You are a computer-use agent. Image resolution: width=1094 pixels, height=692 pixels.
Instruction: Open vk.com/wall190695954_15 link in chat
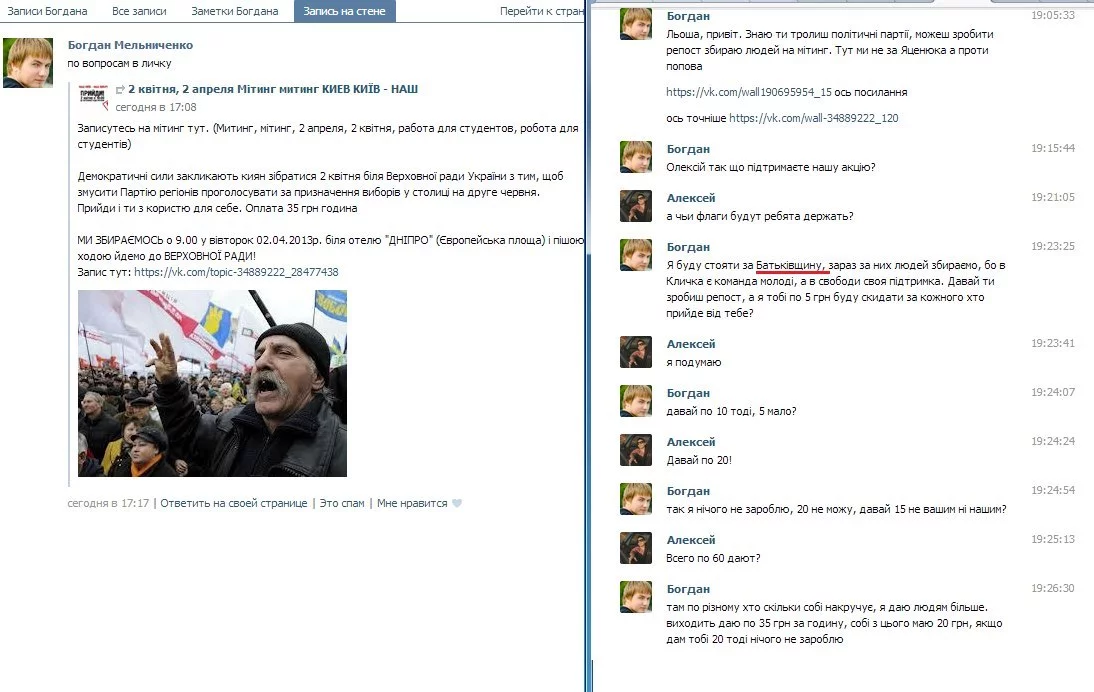coord(749,92)
